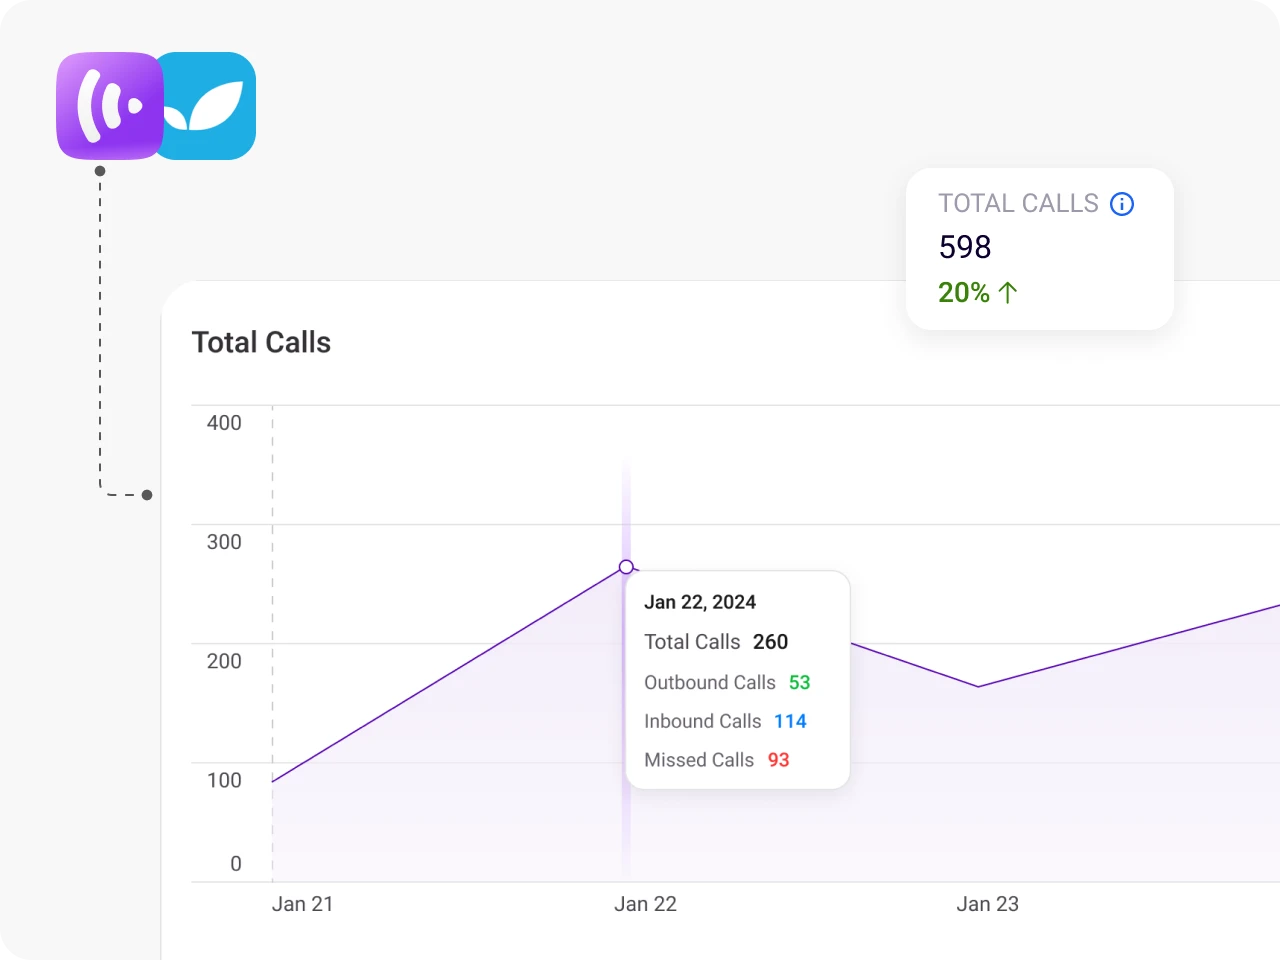The height and width of the screenshot is (960, 1280).
Task: Click the 400 y-axis label
Action: tap(224, 423)
